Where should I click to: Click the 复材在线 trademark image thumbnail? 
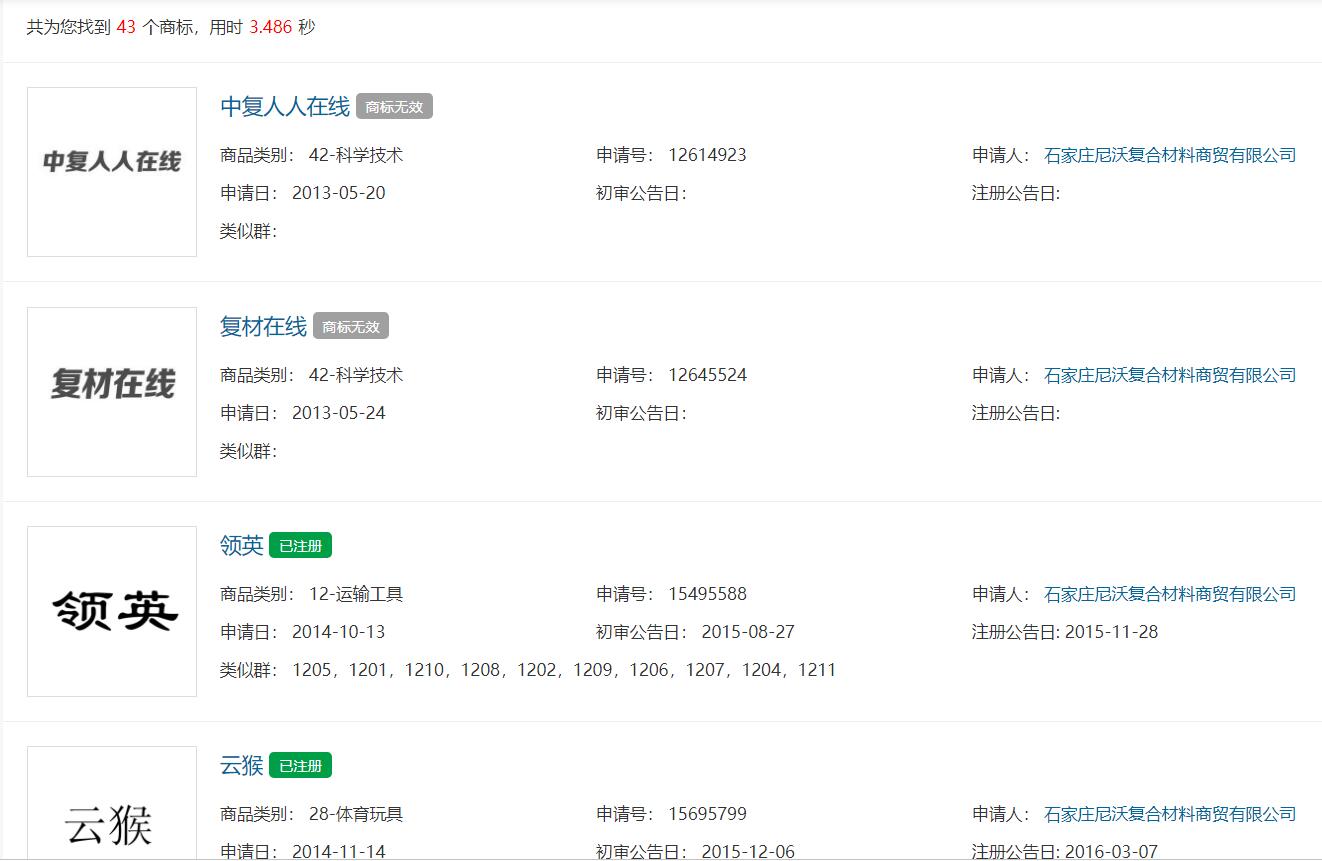click(112, 392)
